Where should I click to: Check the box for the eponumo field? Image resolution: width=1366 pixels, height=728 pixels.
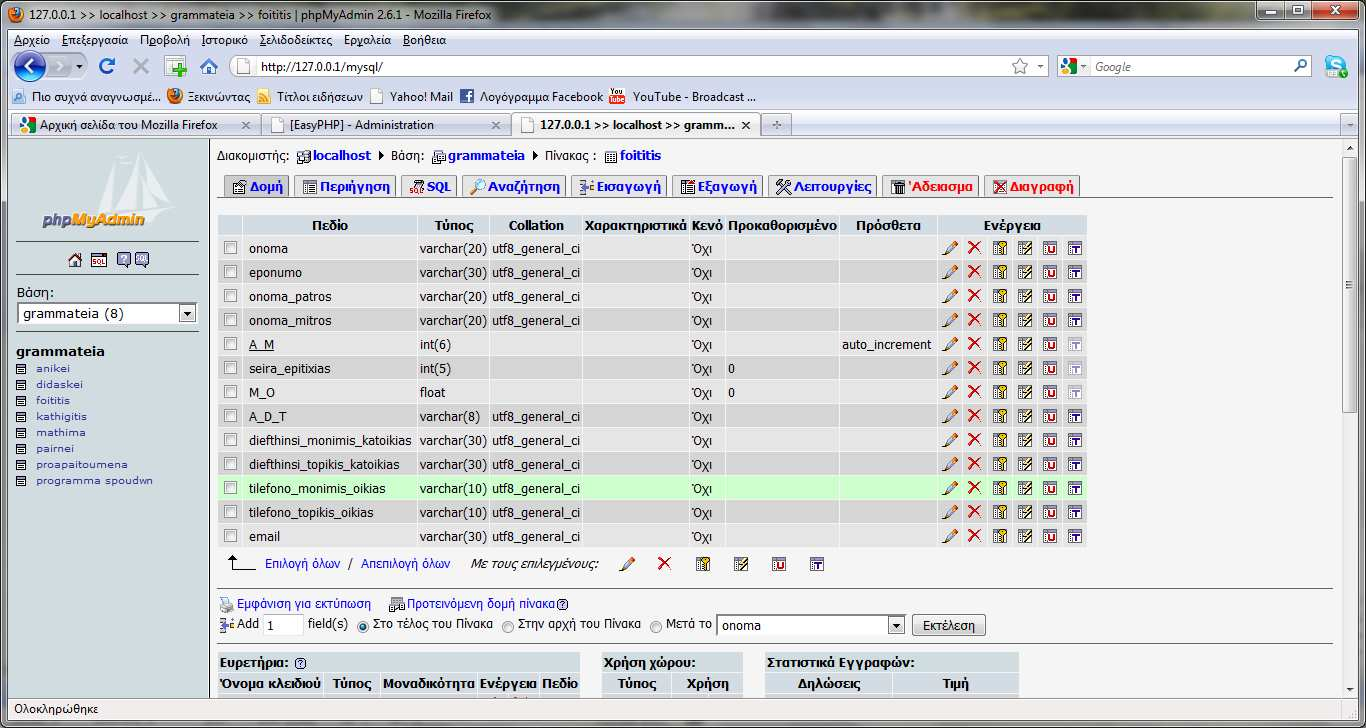point(231,272)
